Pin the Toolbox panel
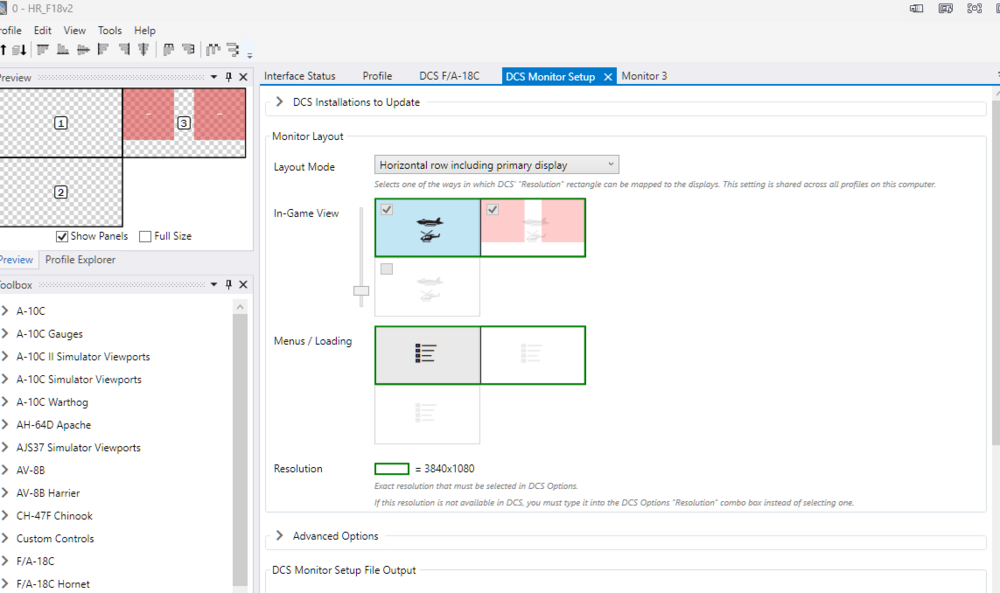Viewport: 1000px width, 593px height. click(228, 284)
